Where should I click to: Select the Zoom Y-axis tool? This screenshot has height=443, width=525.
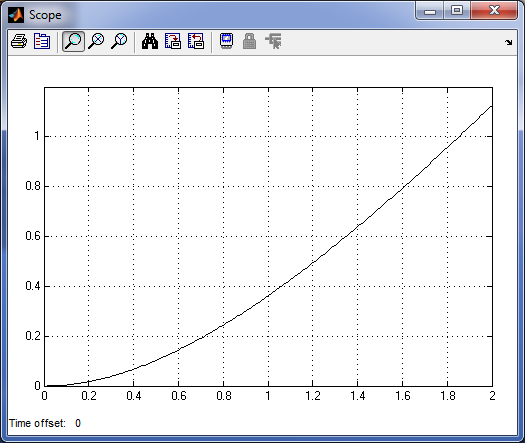point(119,42)
